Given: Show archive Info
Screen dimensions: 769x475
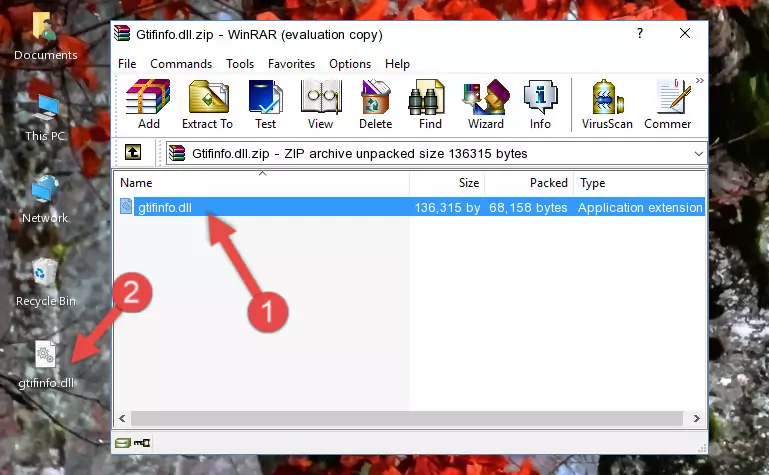Looking at the screenshot, I should pyautogui.click(x=540, y=104).
